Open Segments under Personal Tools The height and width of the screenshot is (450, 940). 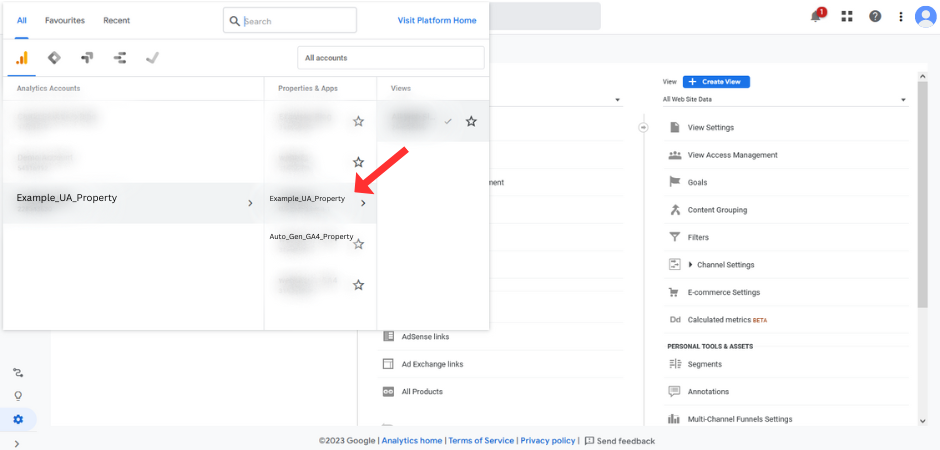(x=704, y=364)
